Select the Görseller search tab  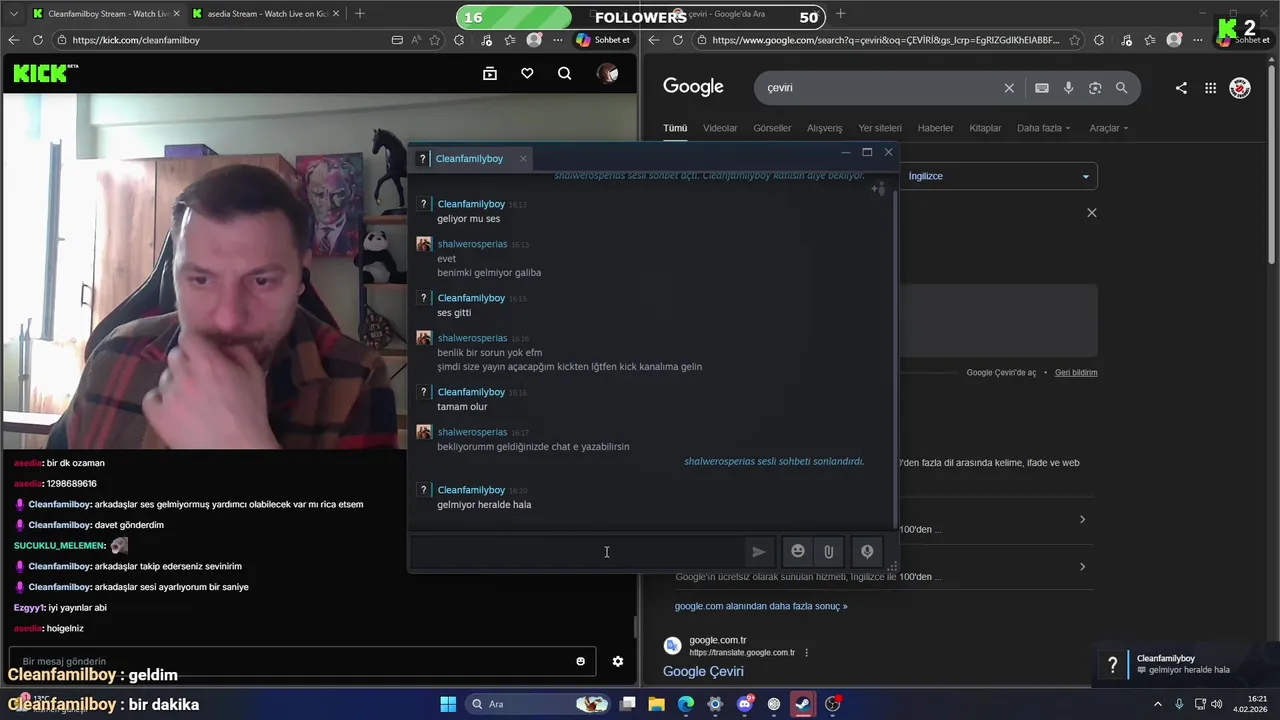[772, 128]
